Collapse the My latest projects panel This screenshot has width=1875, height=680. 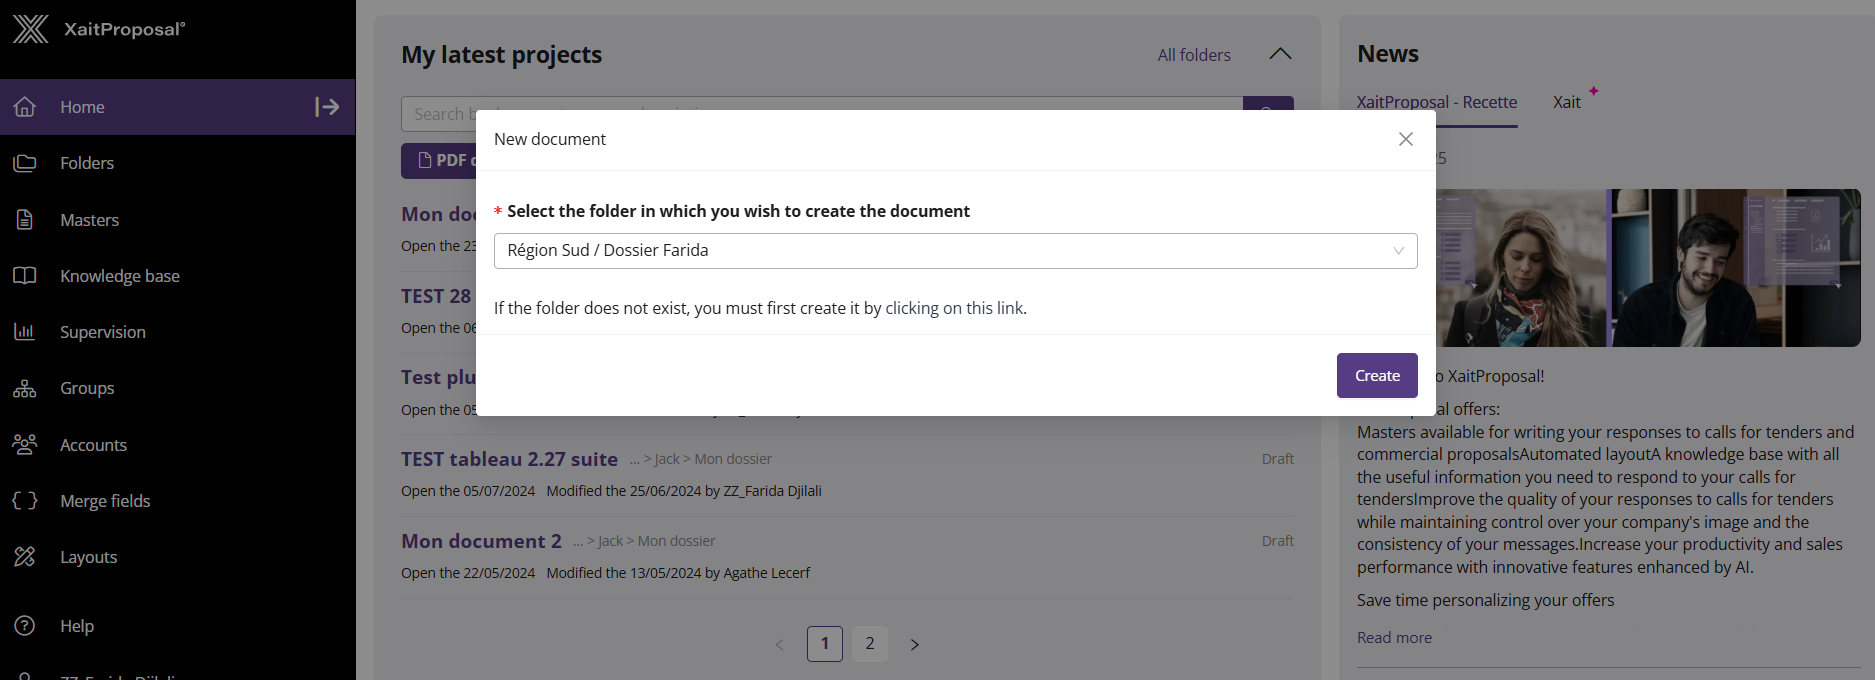pyautogui.click(x=1280, y=54)
